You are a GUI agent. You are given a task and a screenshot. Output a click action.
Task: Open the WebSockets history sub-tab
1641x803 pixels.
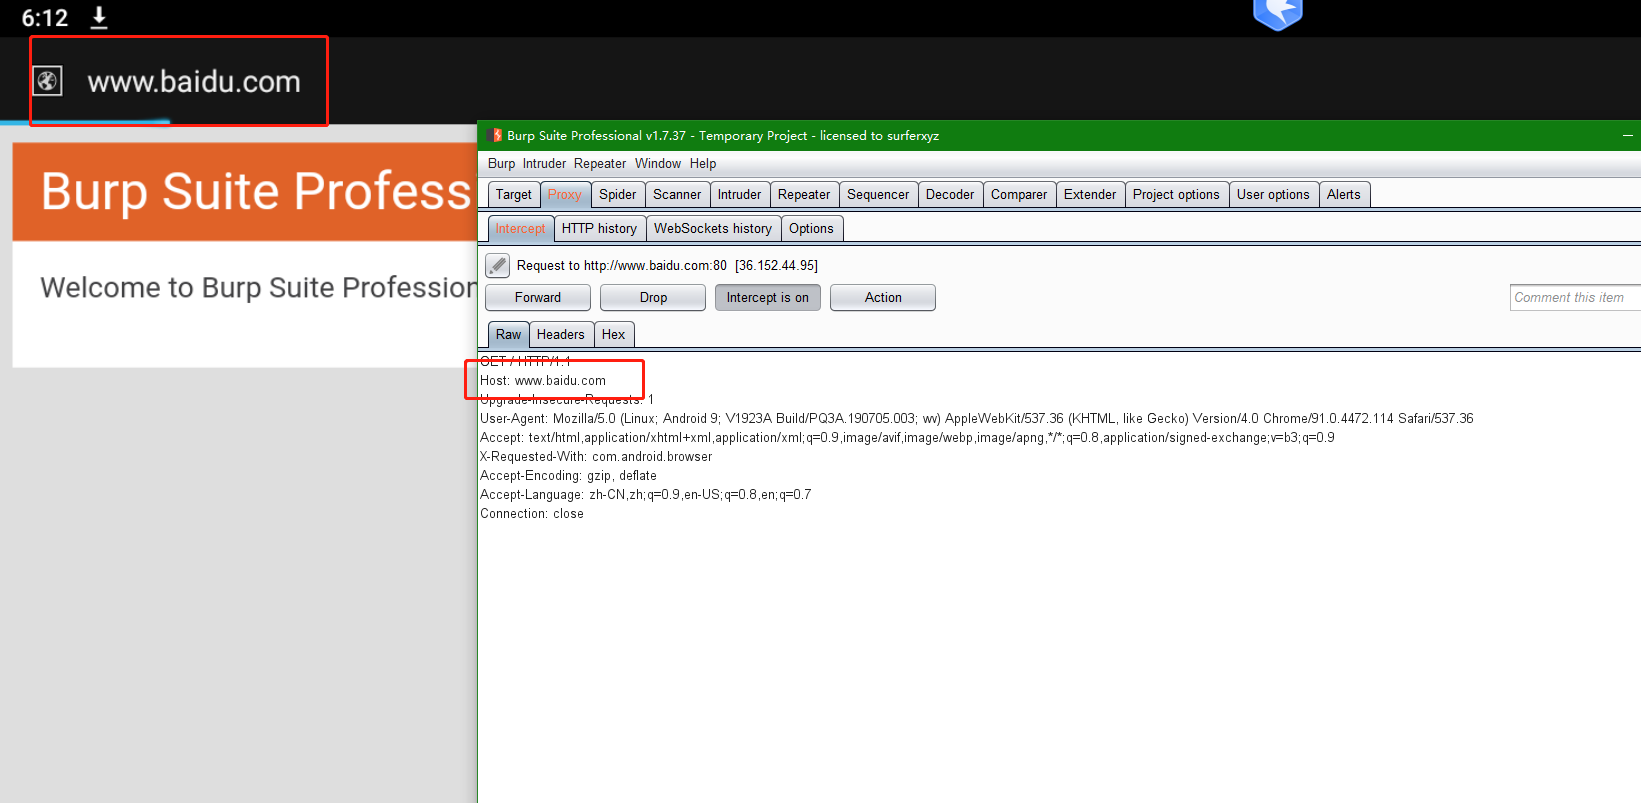(x=713, y=229)
